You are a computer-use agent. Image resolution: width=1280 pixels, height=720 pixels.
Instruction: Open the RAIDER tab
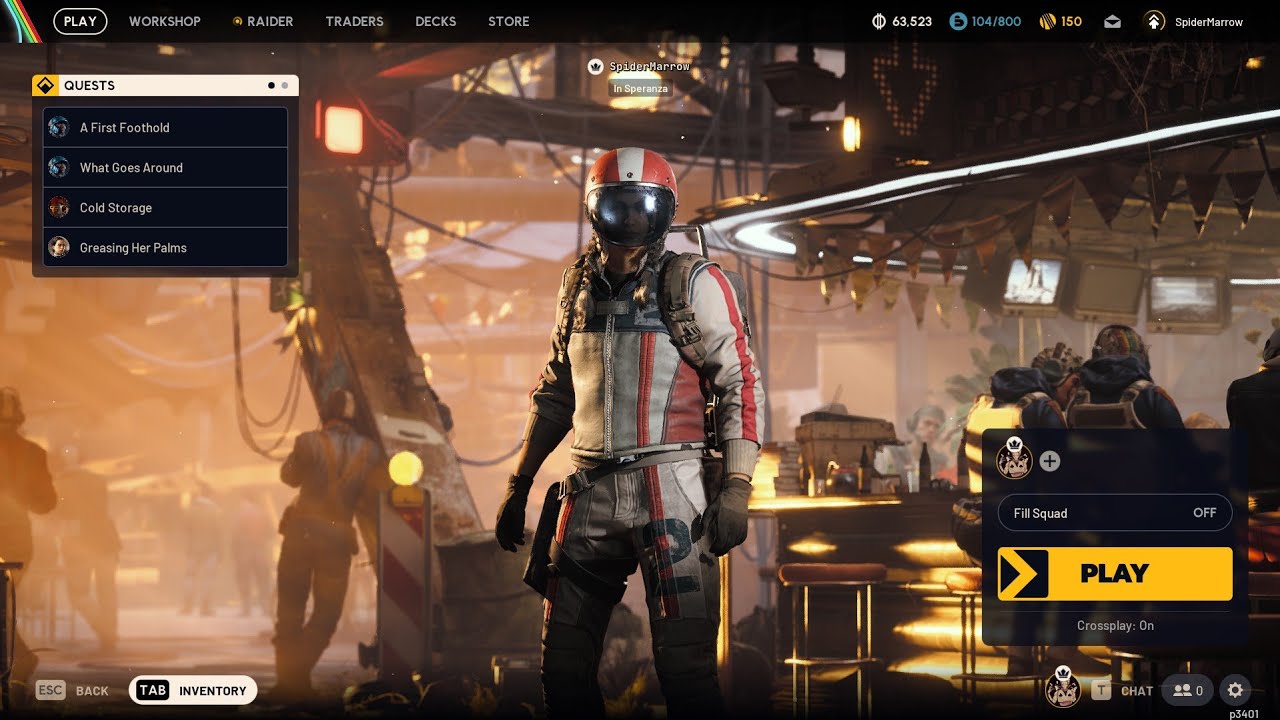(x=263, y=21)
